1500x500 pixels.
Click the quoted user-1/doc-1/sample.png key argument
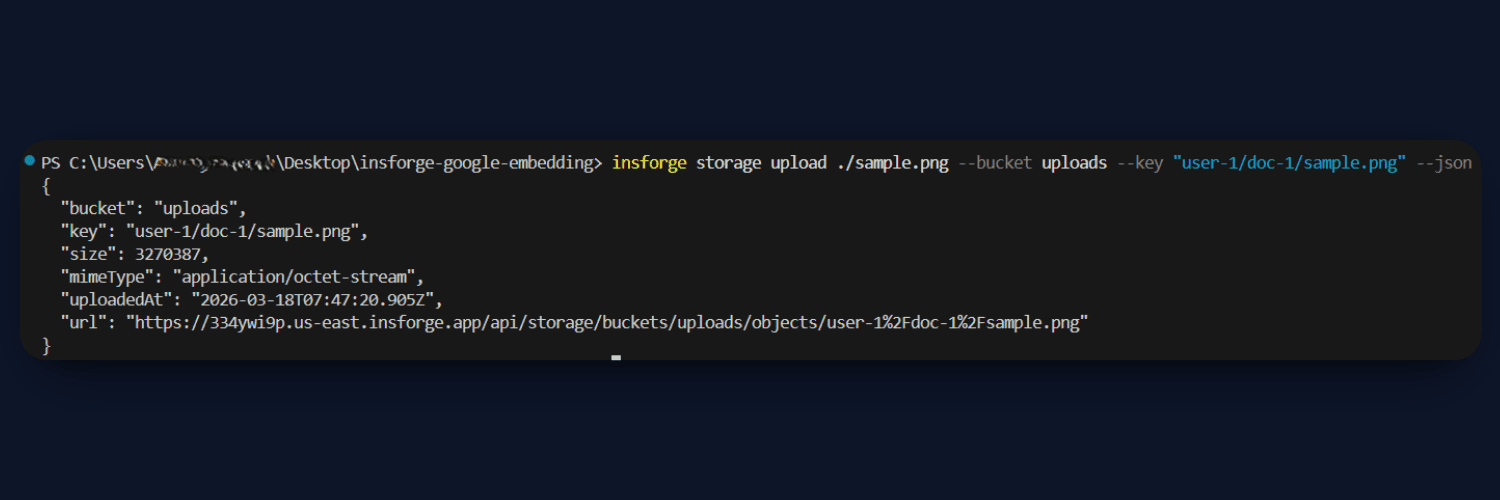click(1290, 163)
